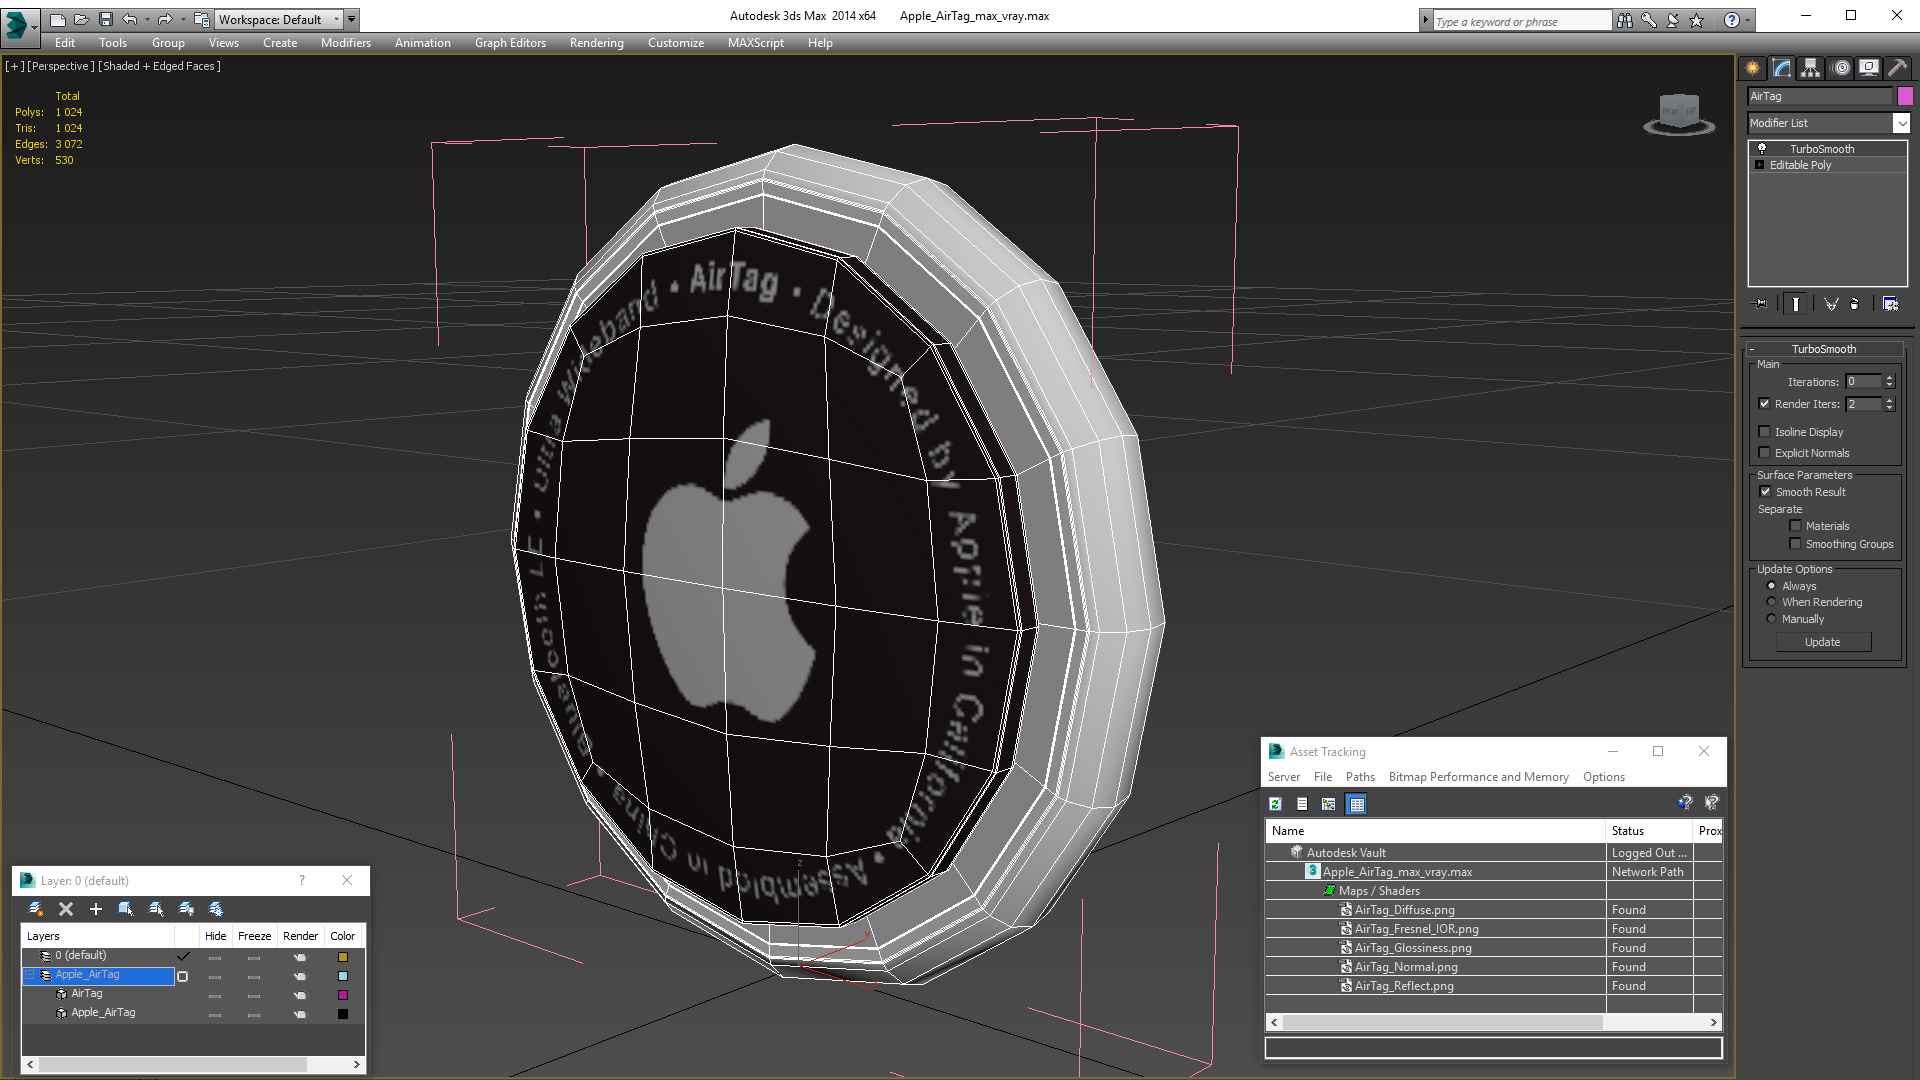This screenshot has width=1920, height=1080.
Task: Click Status Log list icon in Asset Tracking
Action: (x=1302, y=804)
